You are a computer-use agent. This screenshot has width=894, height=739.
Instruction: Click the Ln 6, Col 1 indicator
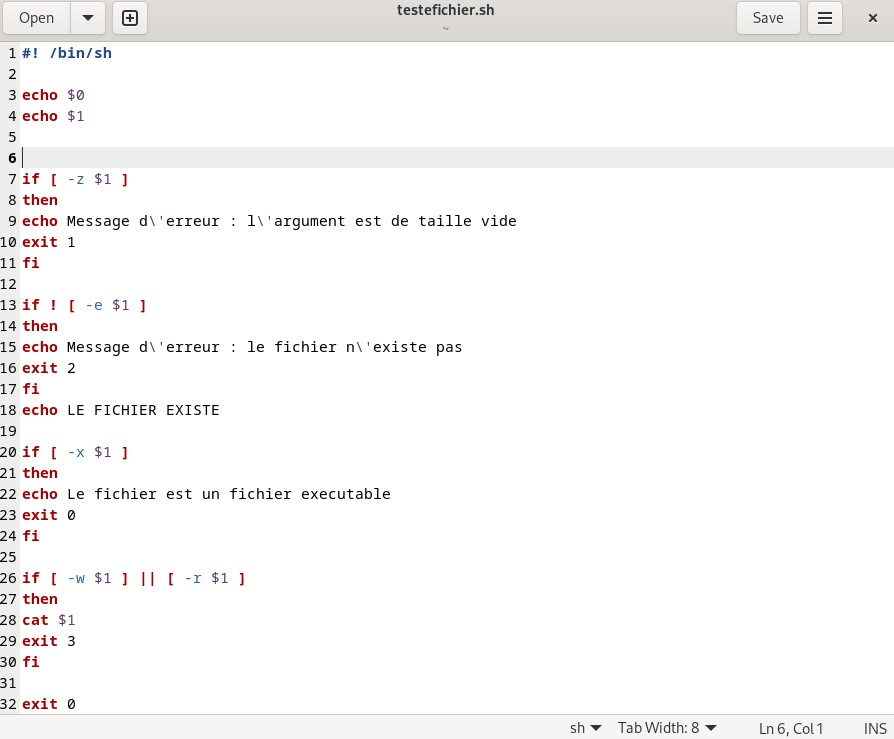[791, 728]
